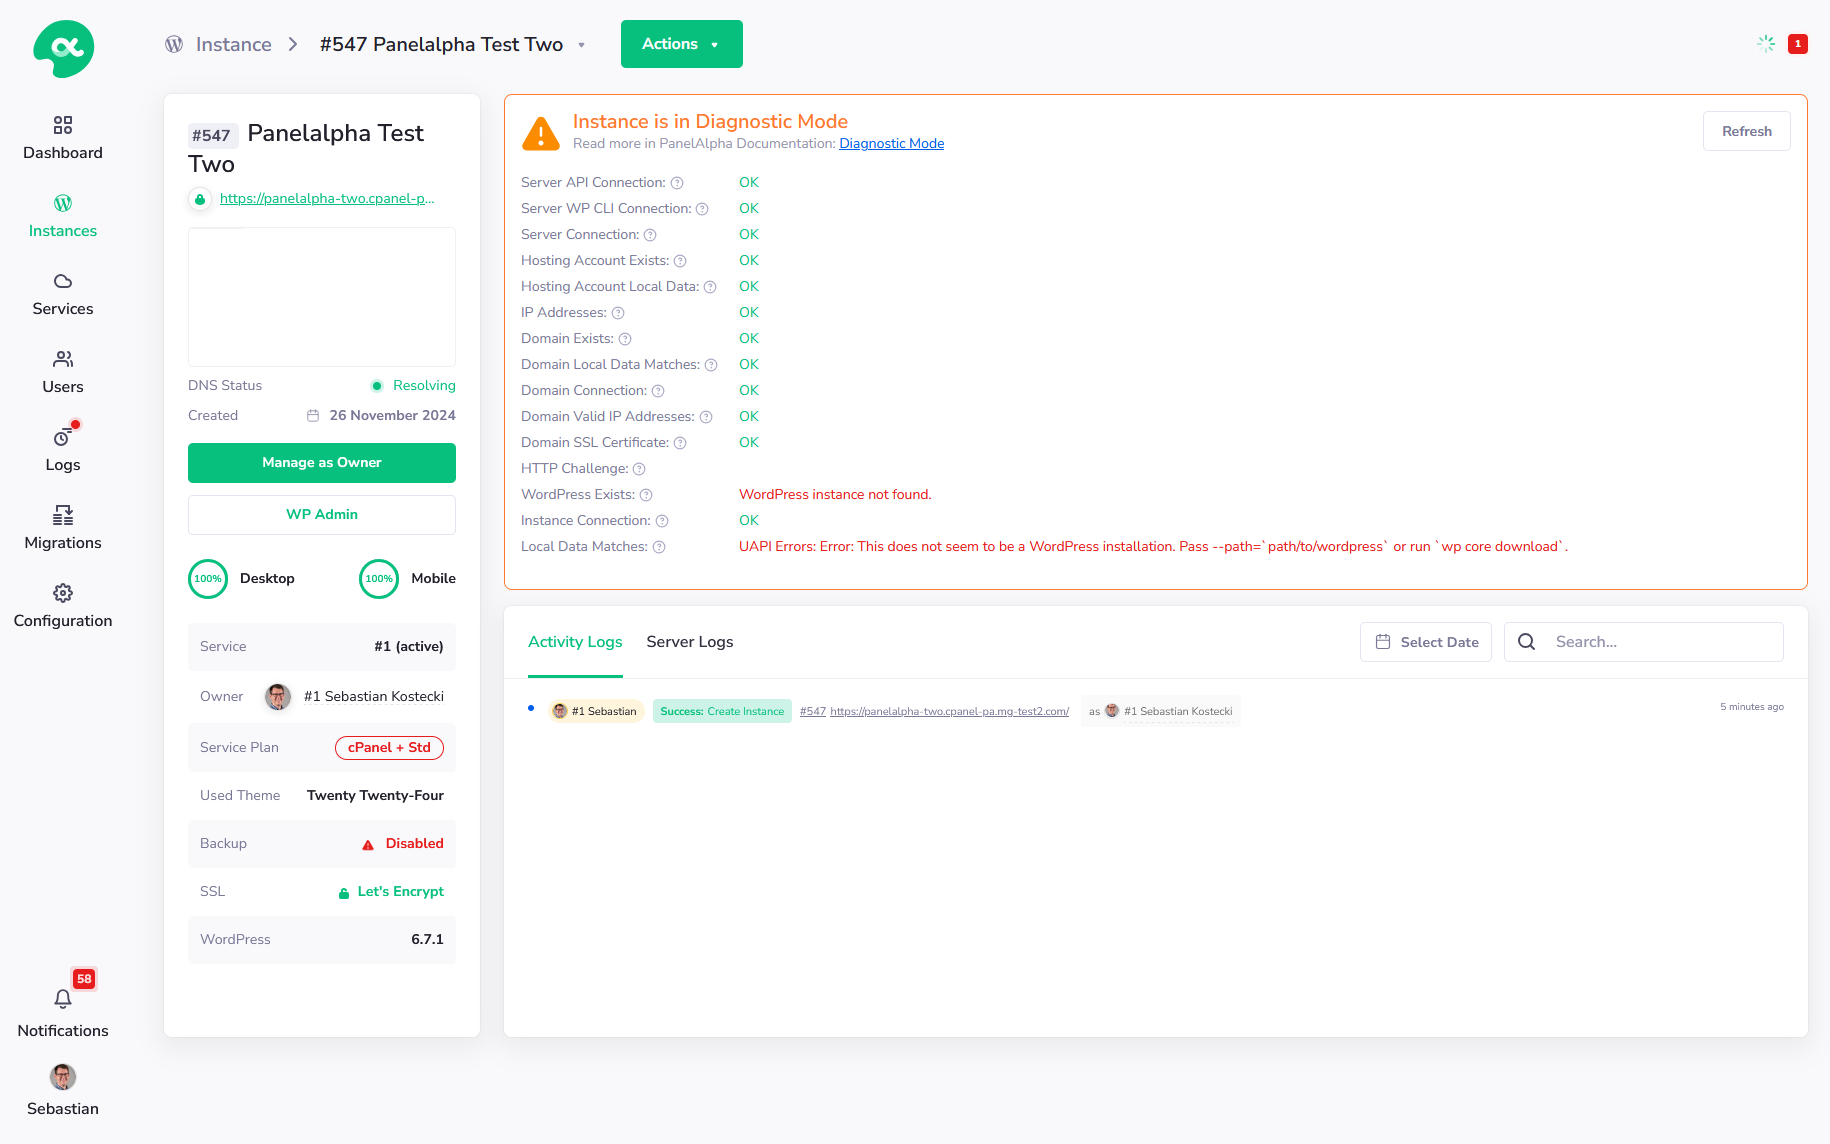Click the WordPress version 6.7.1
The image size is (1830, 1144).
pos(427,940)
